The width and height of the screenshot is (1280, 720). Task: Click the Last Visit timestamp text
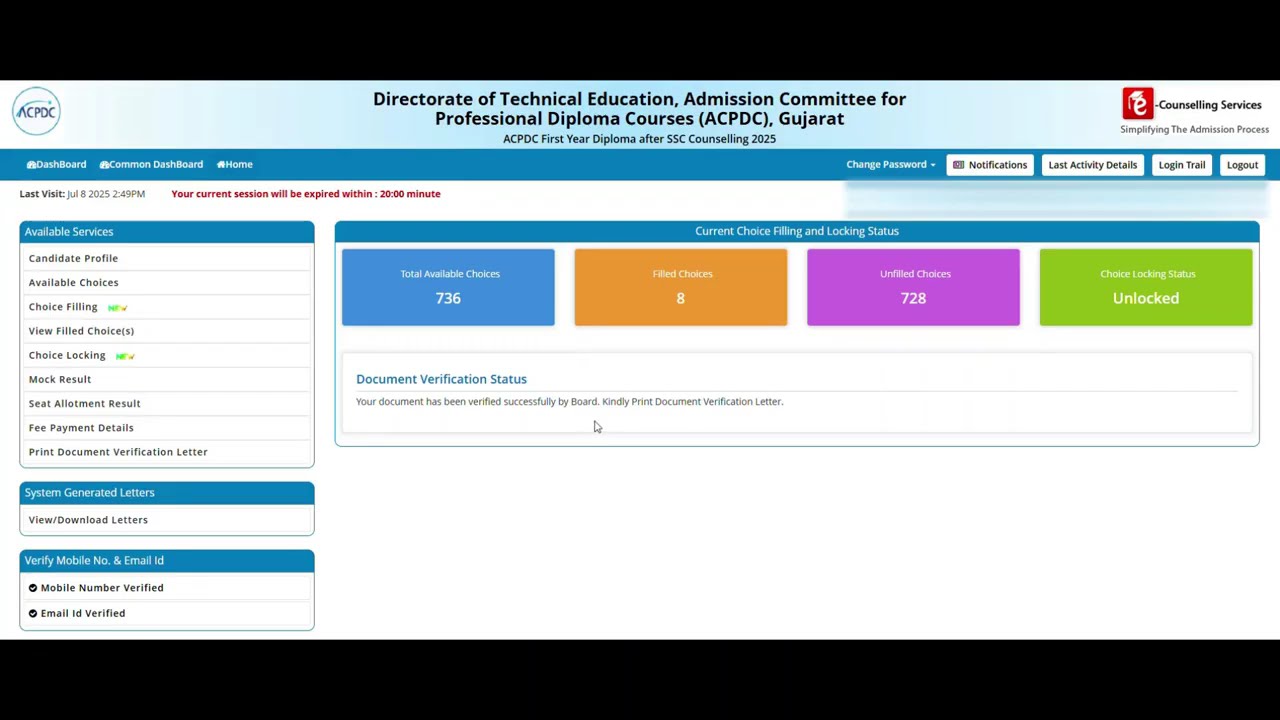[82, 194]
